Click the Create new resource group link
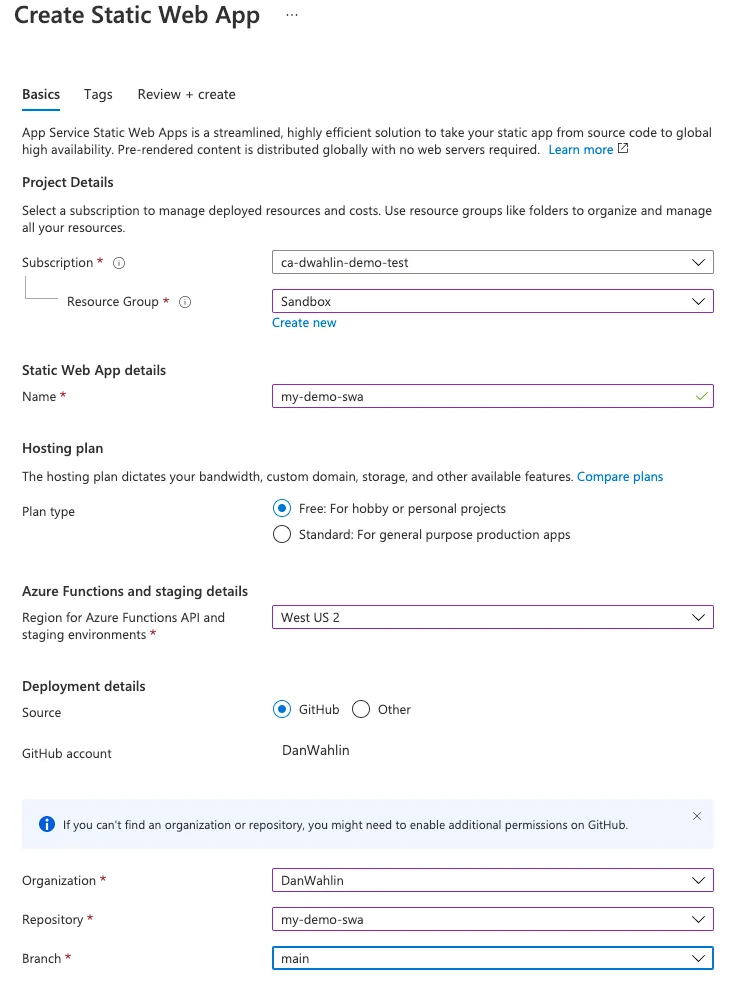 [x=304, y=323]
